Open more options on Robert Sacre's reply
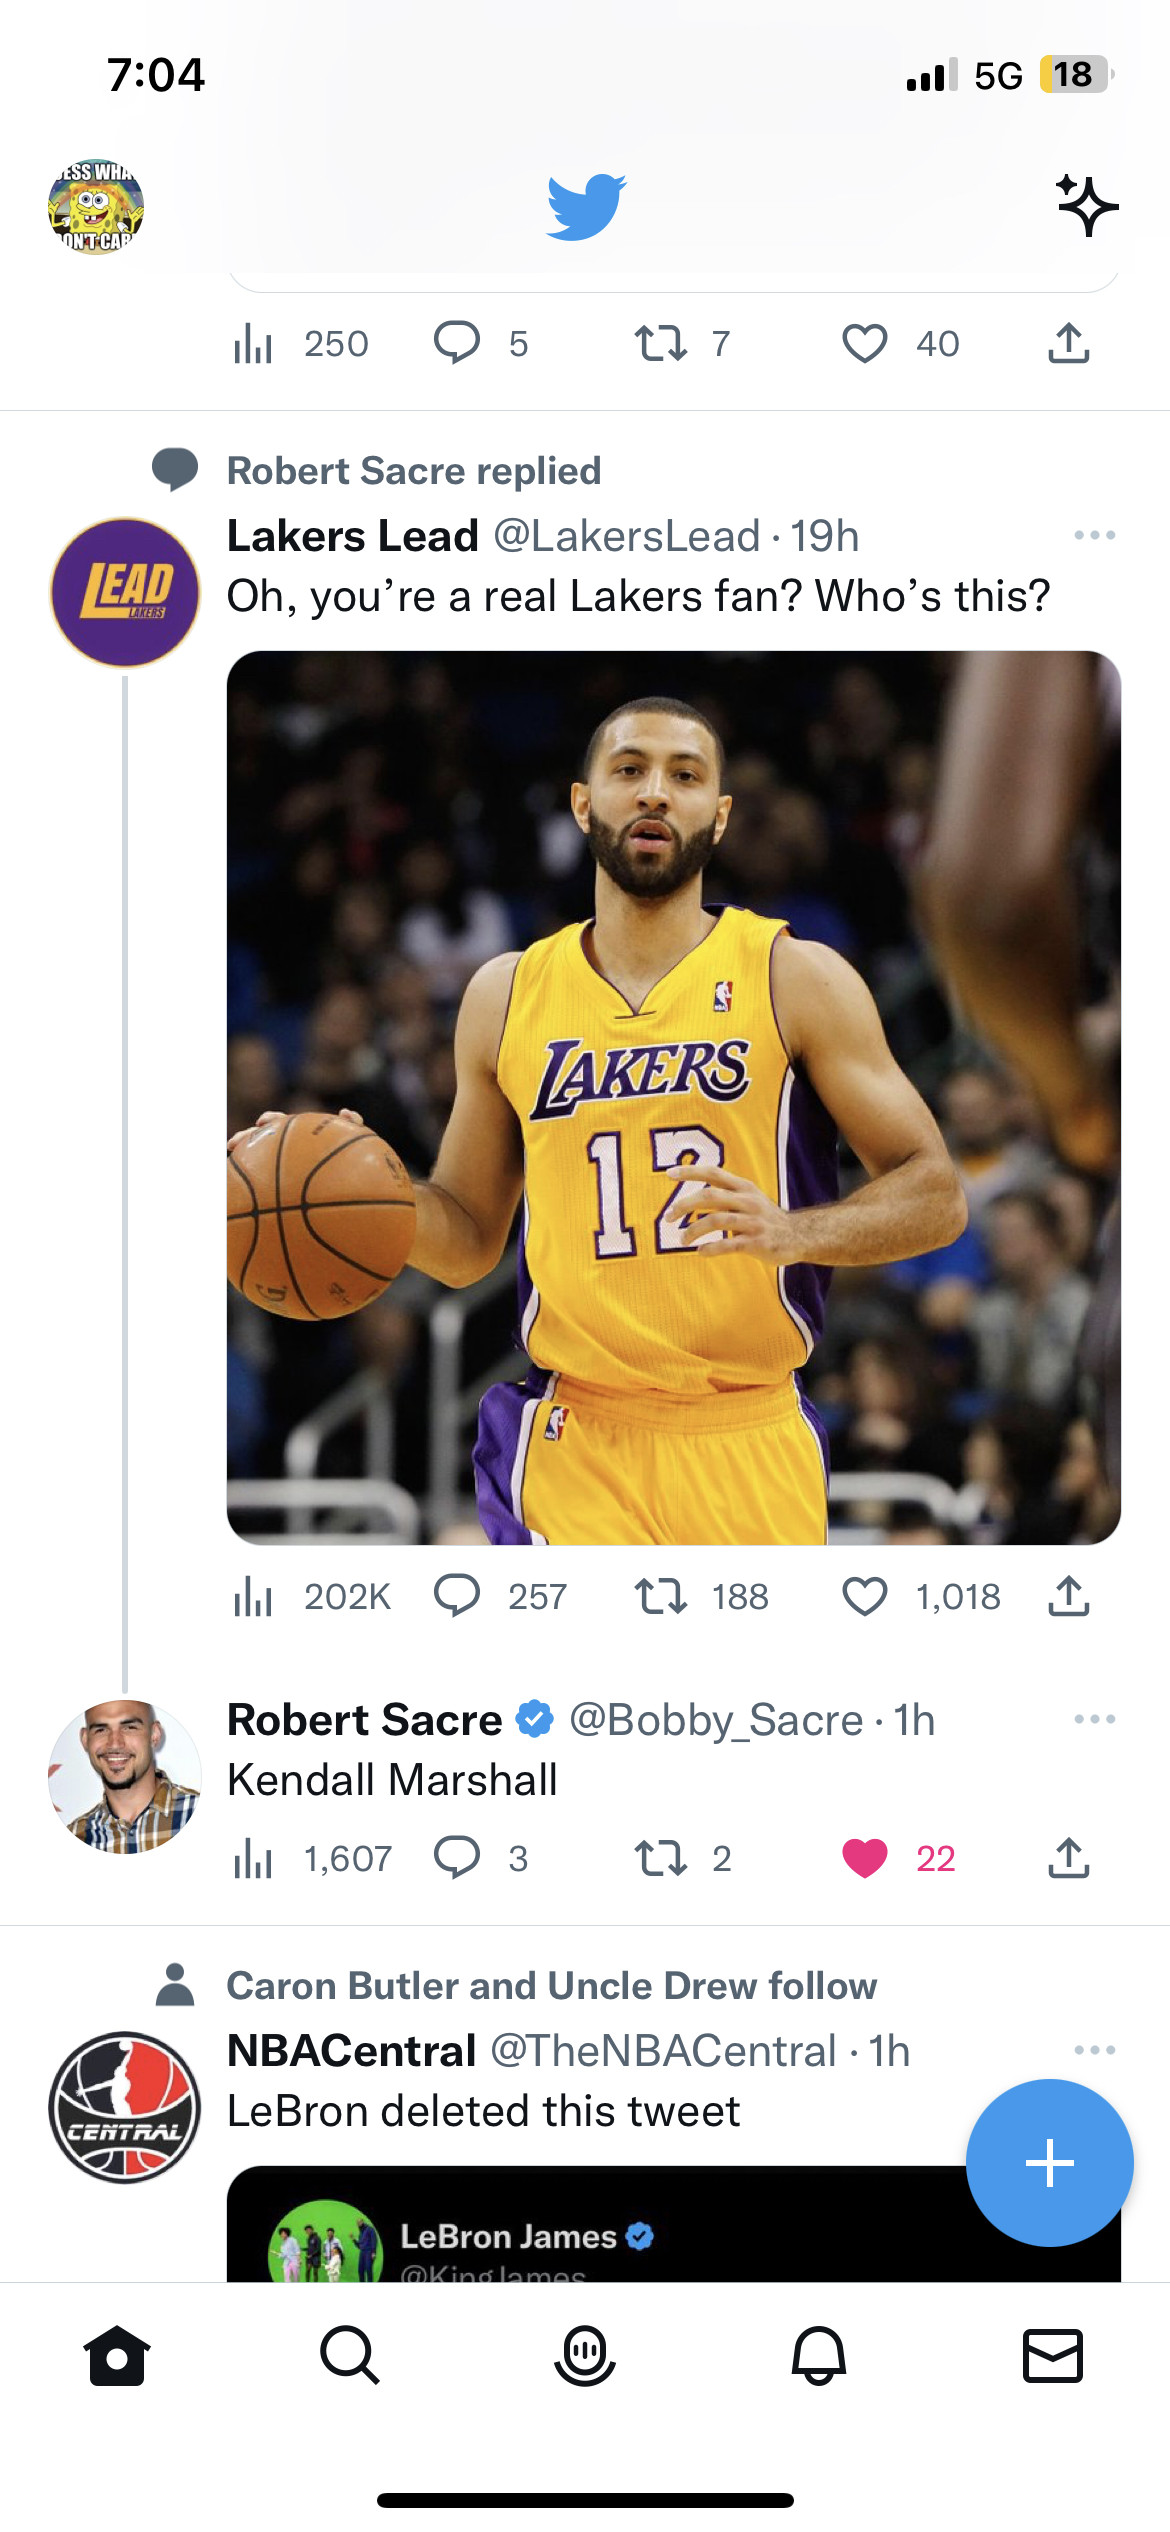 [x=1094, y=1719]
